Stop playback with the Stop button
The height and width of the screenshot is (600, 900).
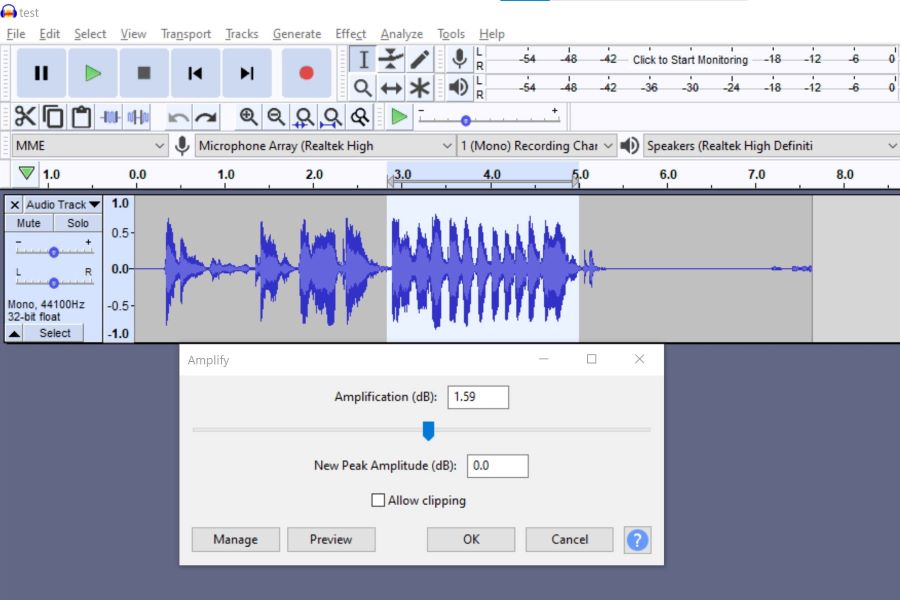[x=144, y=73]
